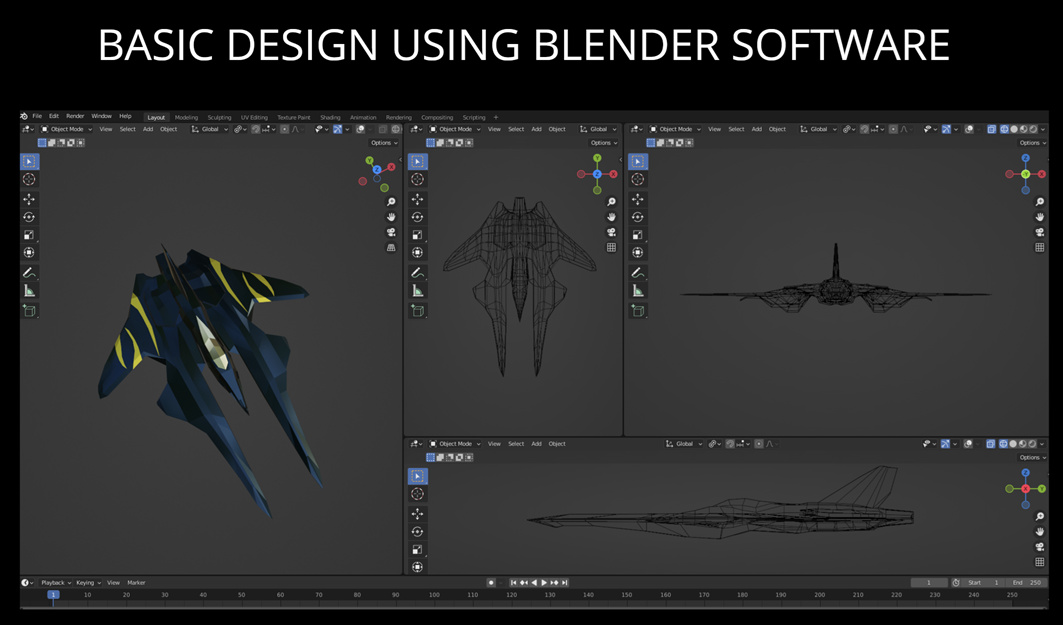The image size is (1063, 625).
Task: Enable auto keying record button in the timeline
Action: tap(492, 582)
